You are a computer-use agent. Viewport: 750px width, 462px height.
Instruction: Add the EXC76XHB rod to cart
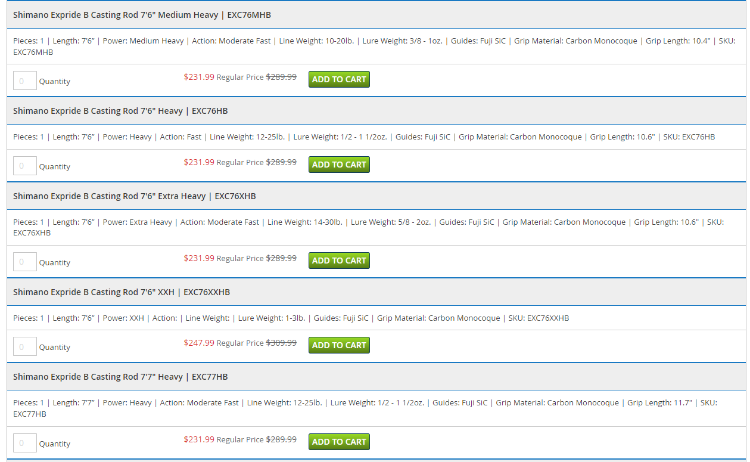[x=339, y=261]
